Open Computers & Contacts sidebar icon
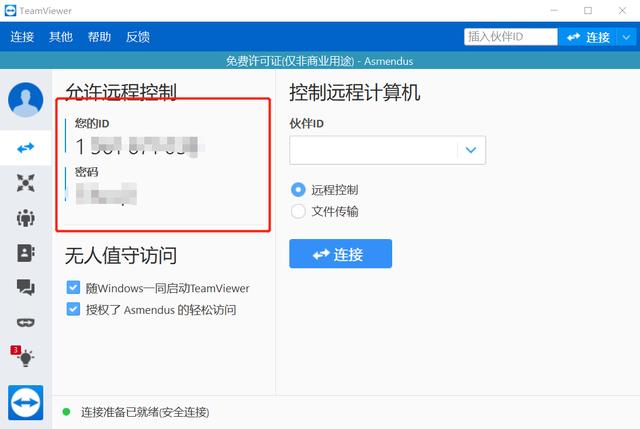 [26, 253]
